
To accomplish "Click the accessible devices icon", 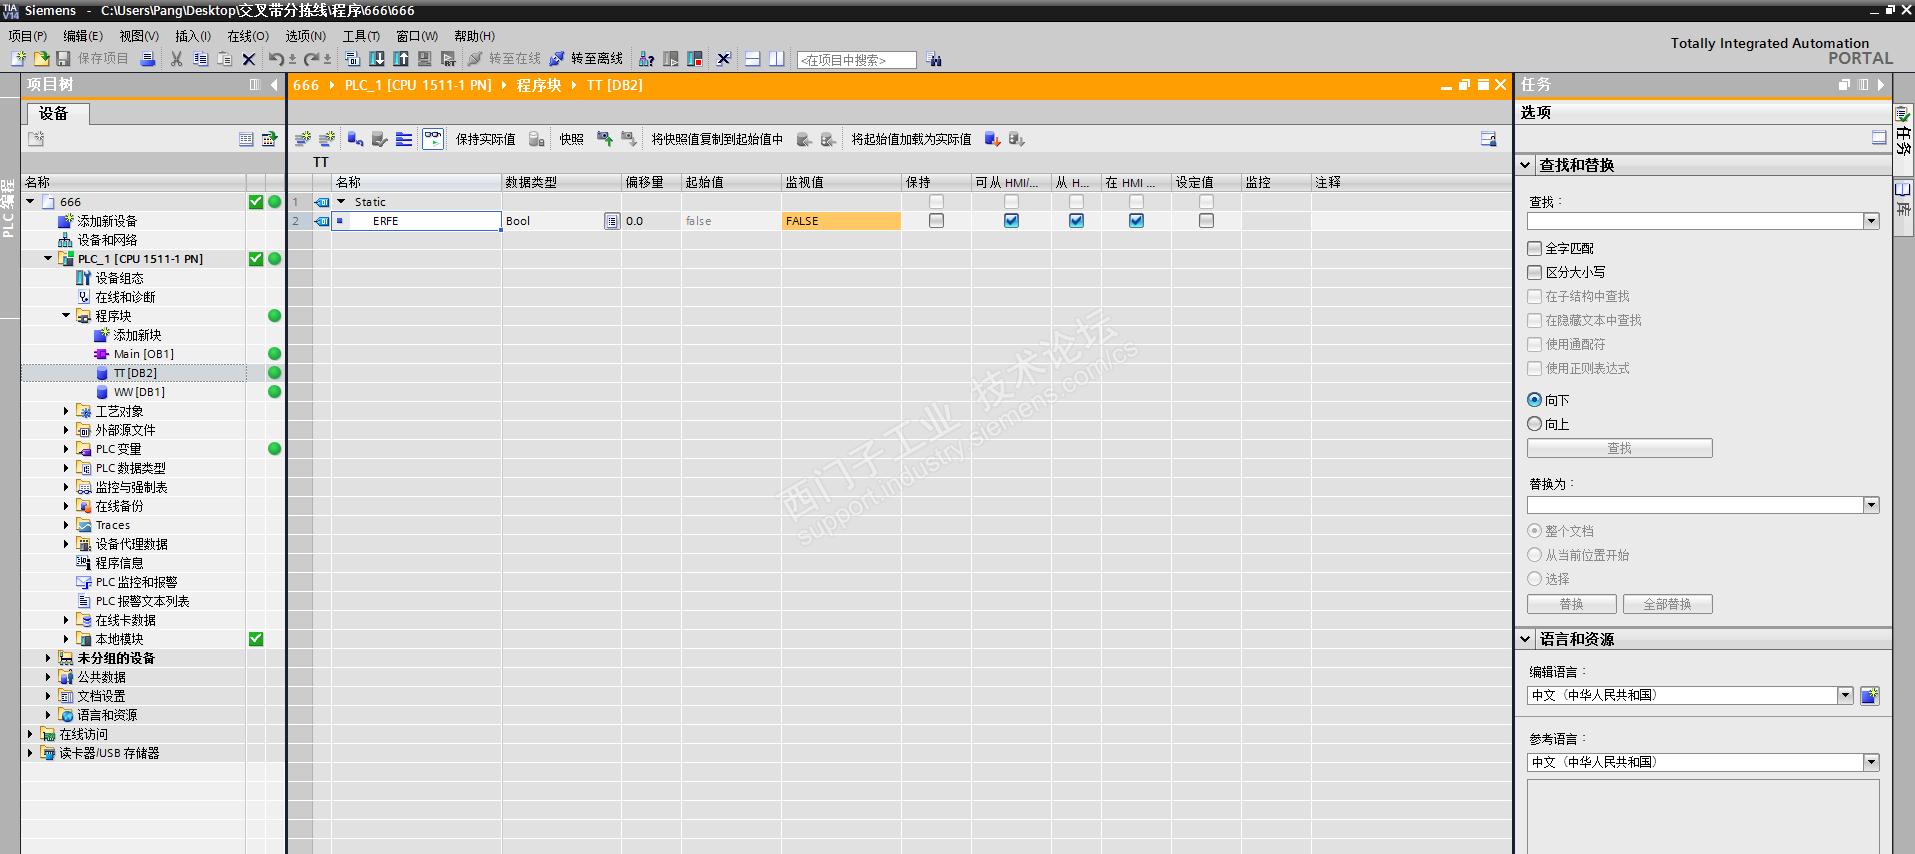I will click(x=647, y=59).
